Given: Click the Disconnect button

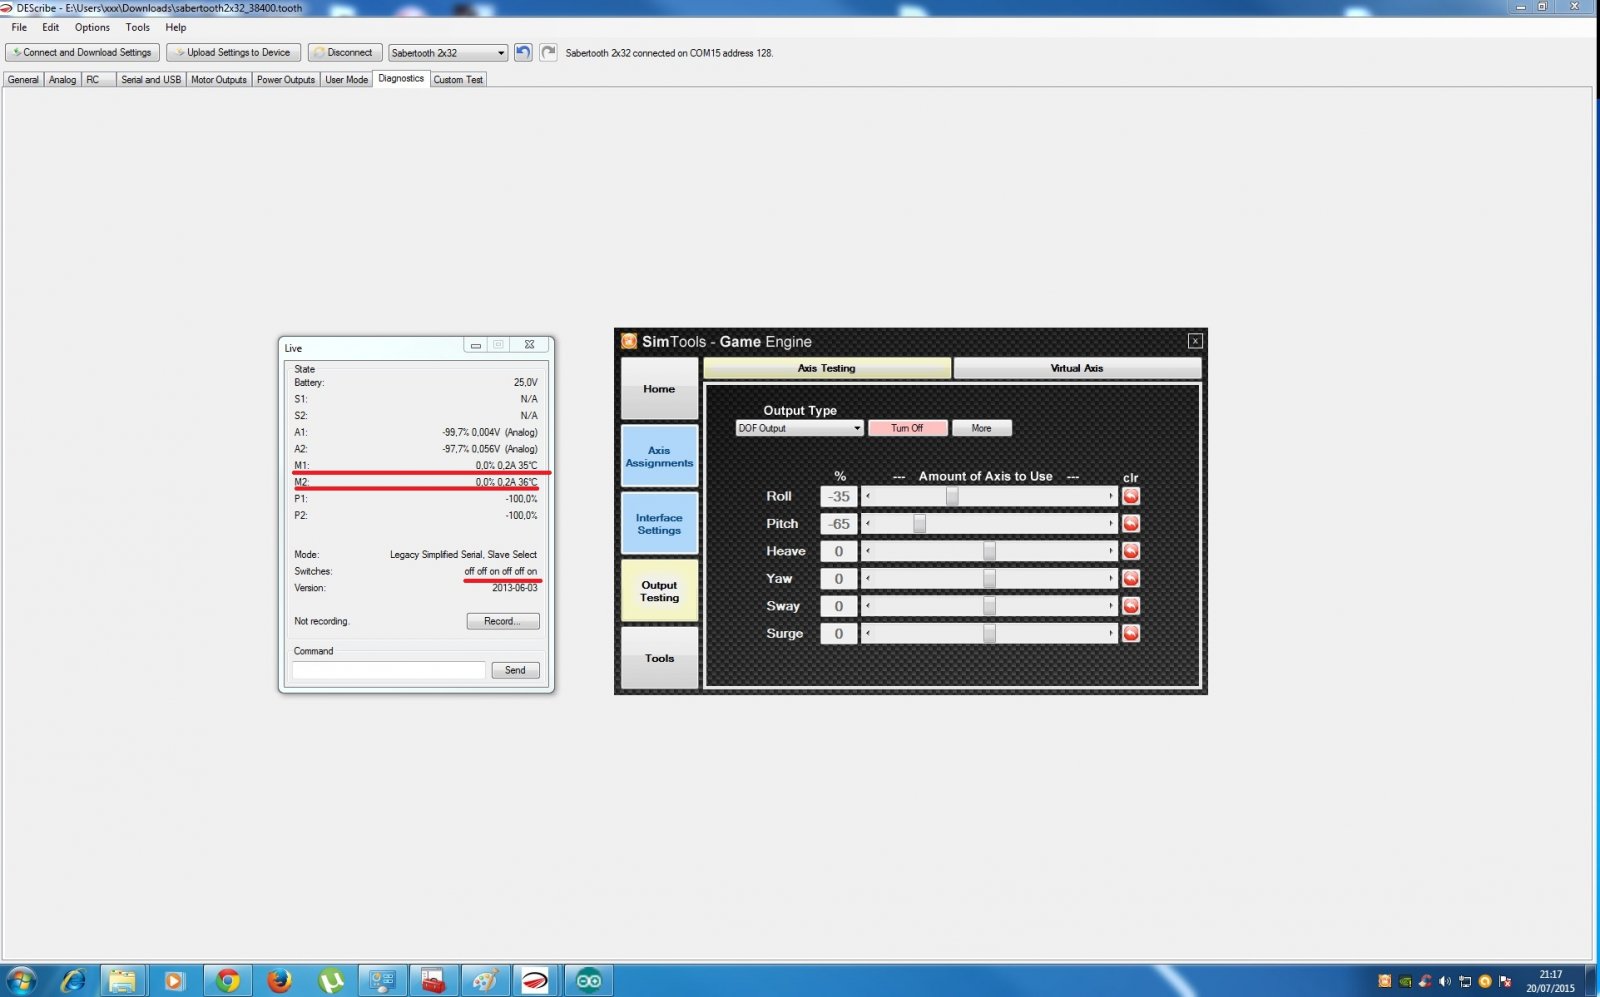Looking at the screenshot, I should [x=344, y=52].
